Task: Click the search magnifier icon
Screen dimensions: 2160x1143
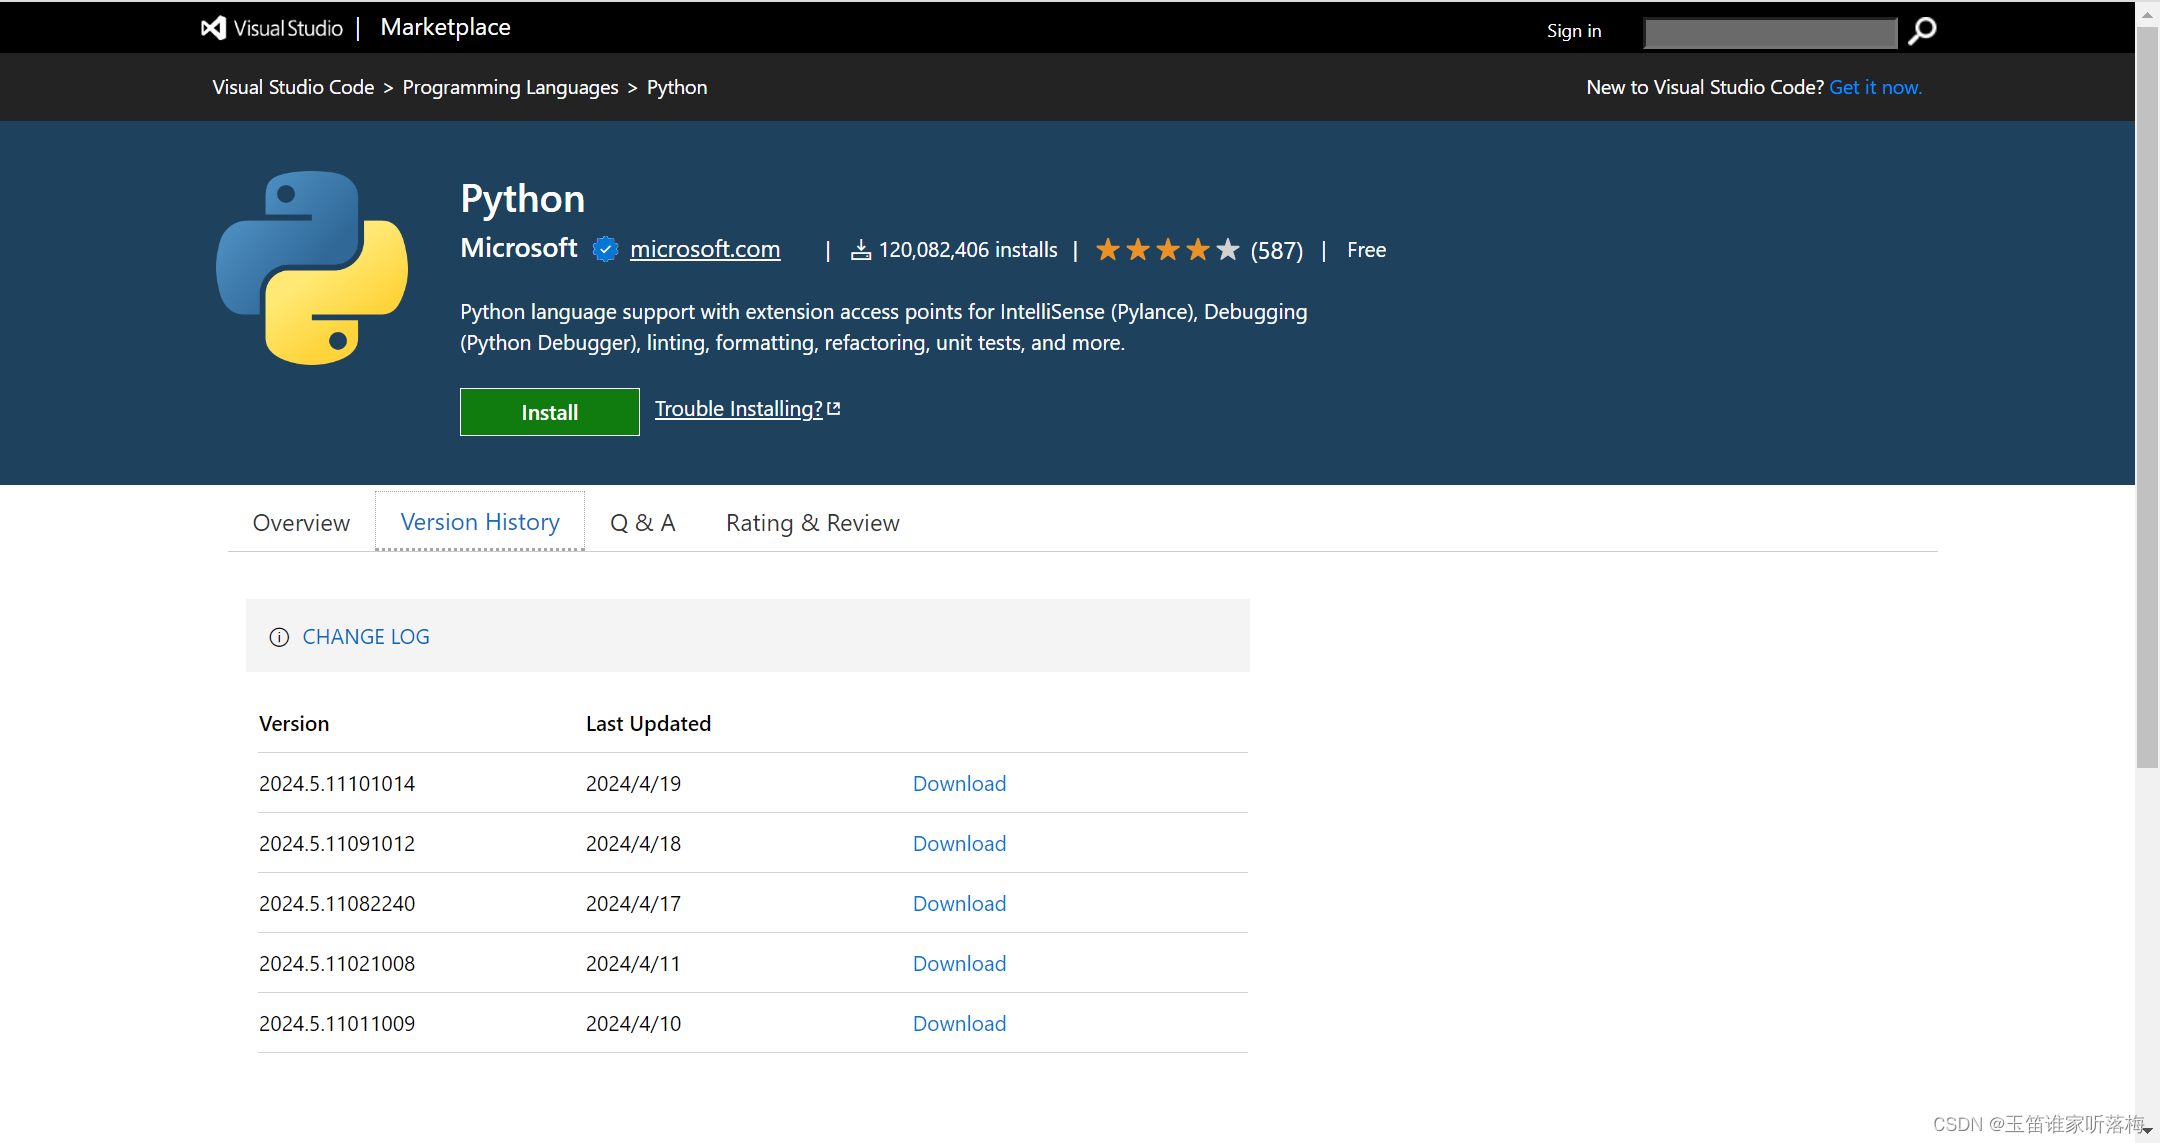Action: coord(1922,31)
